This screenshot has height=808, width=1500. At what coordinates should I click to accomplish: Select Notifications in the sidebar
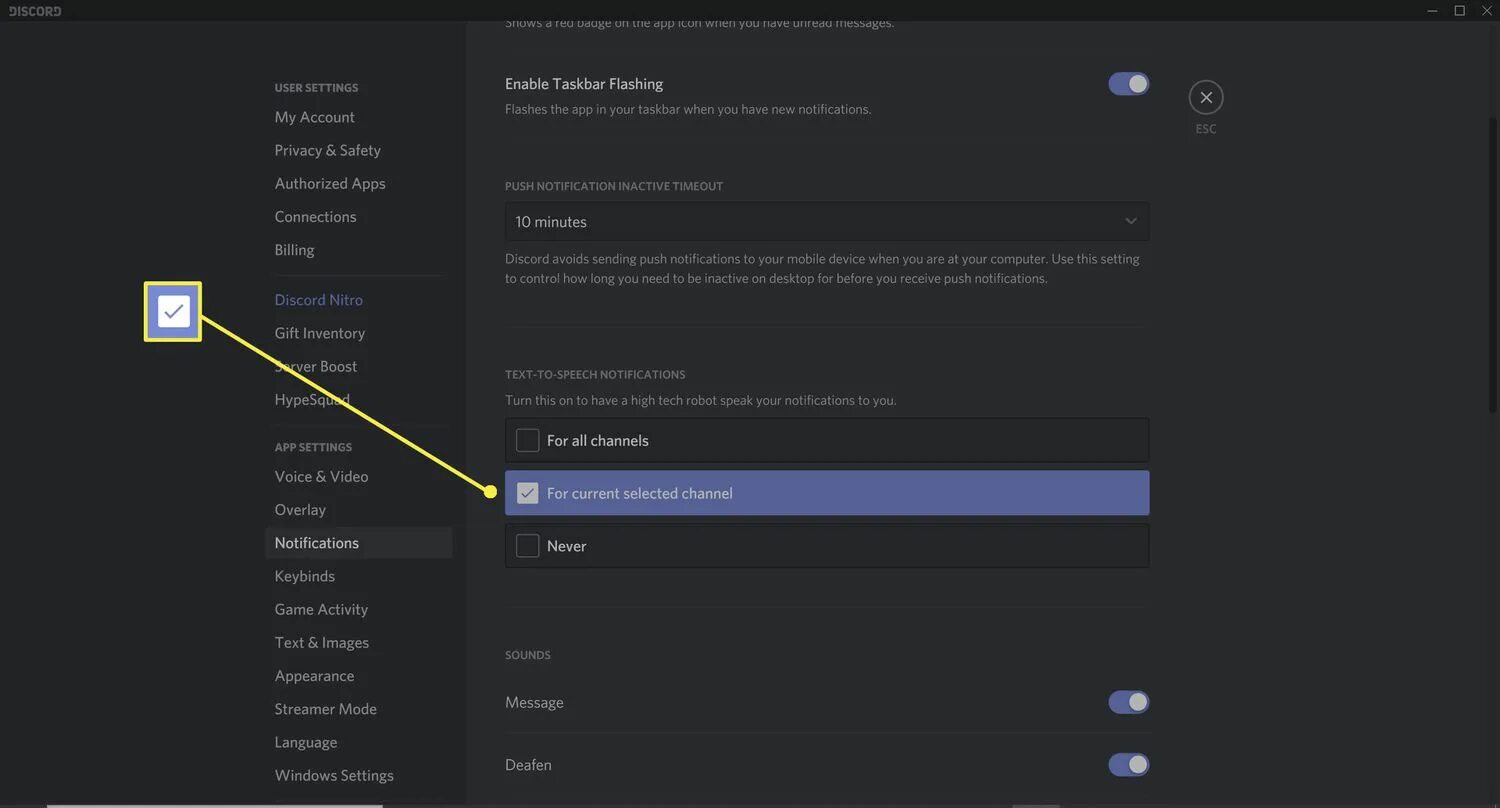[359, 543]
